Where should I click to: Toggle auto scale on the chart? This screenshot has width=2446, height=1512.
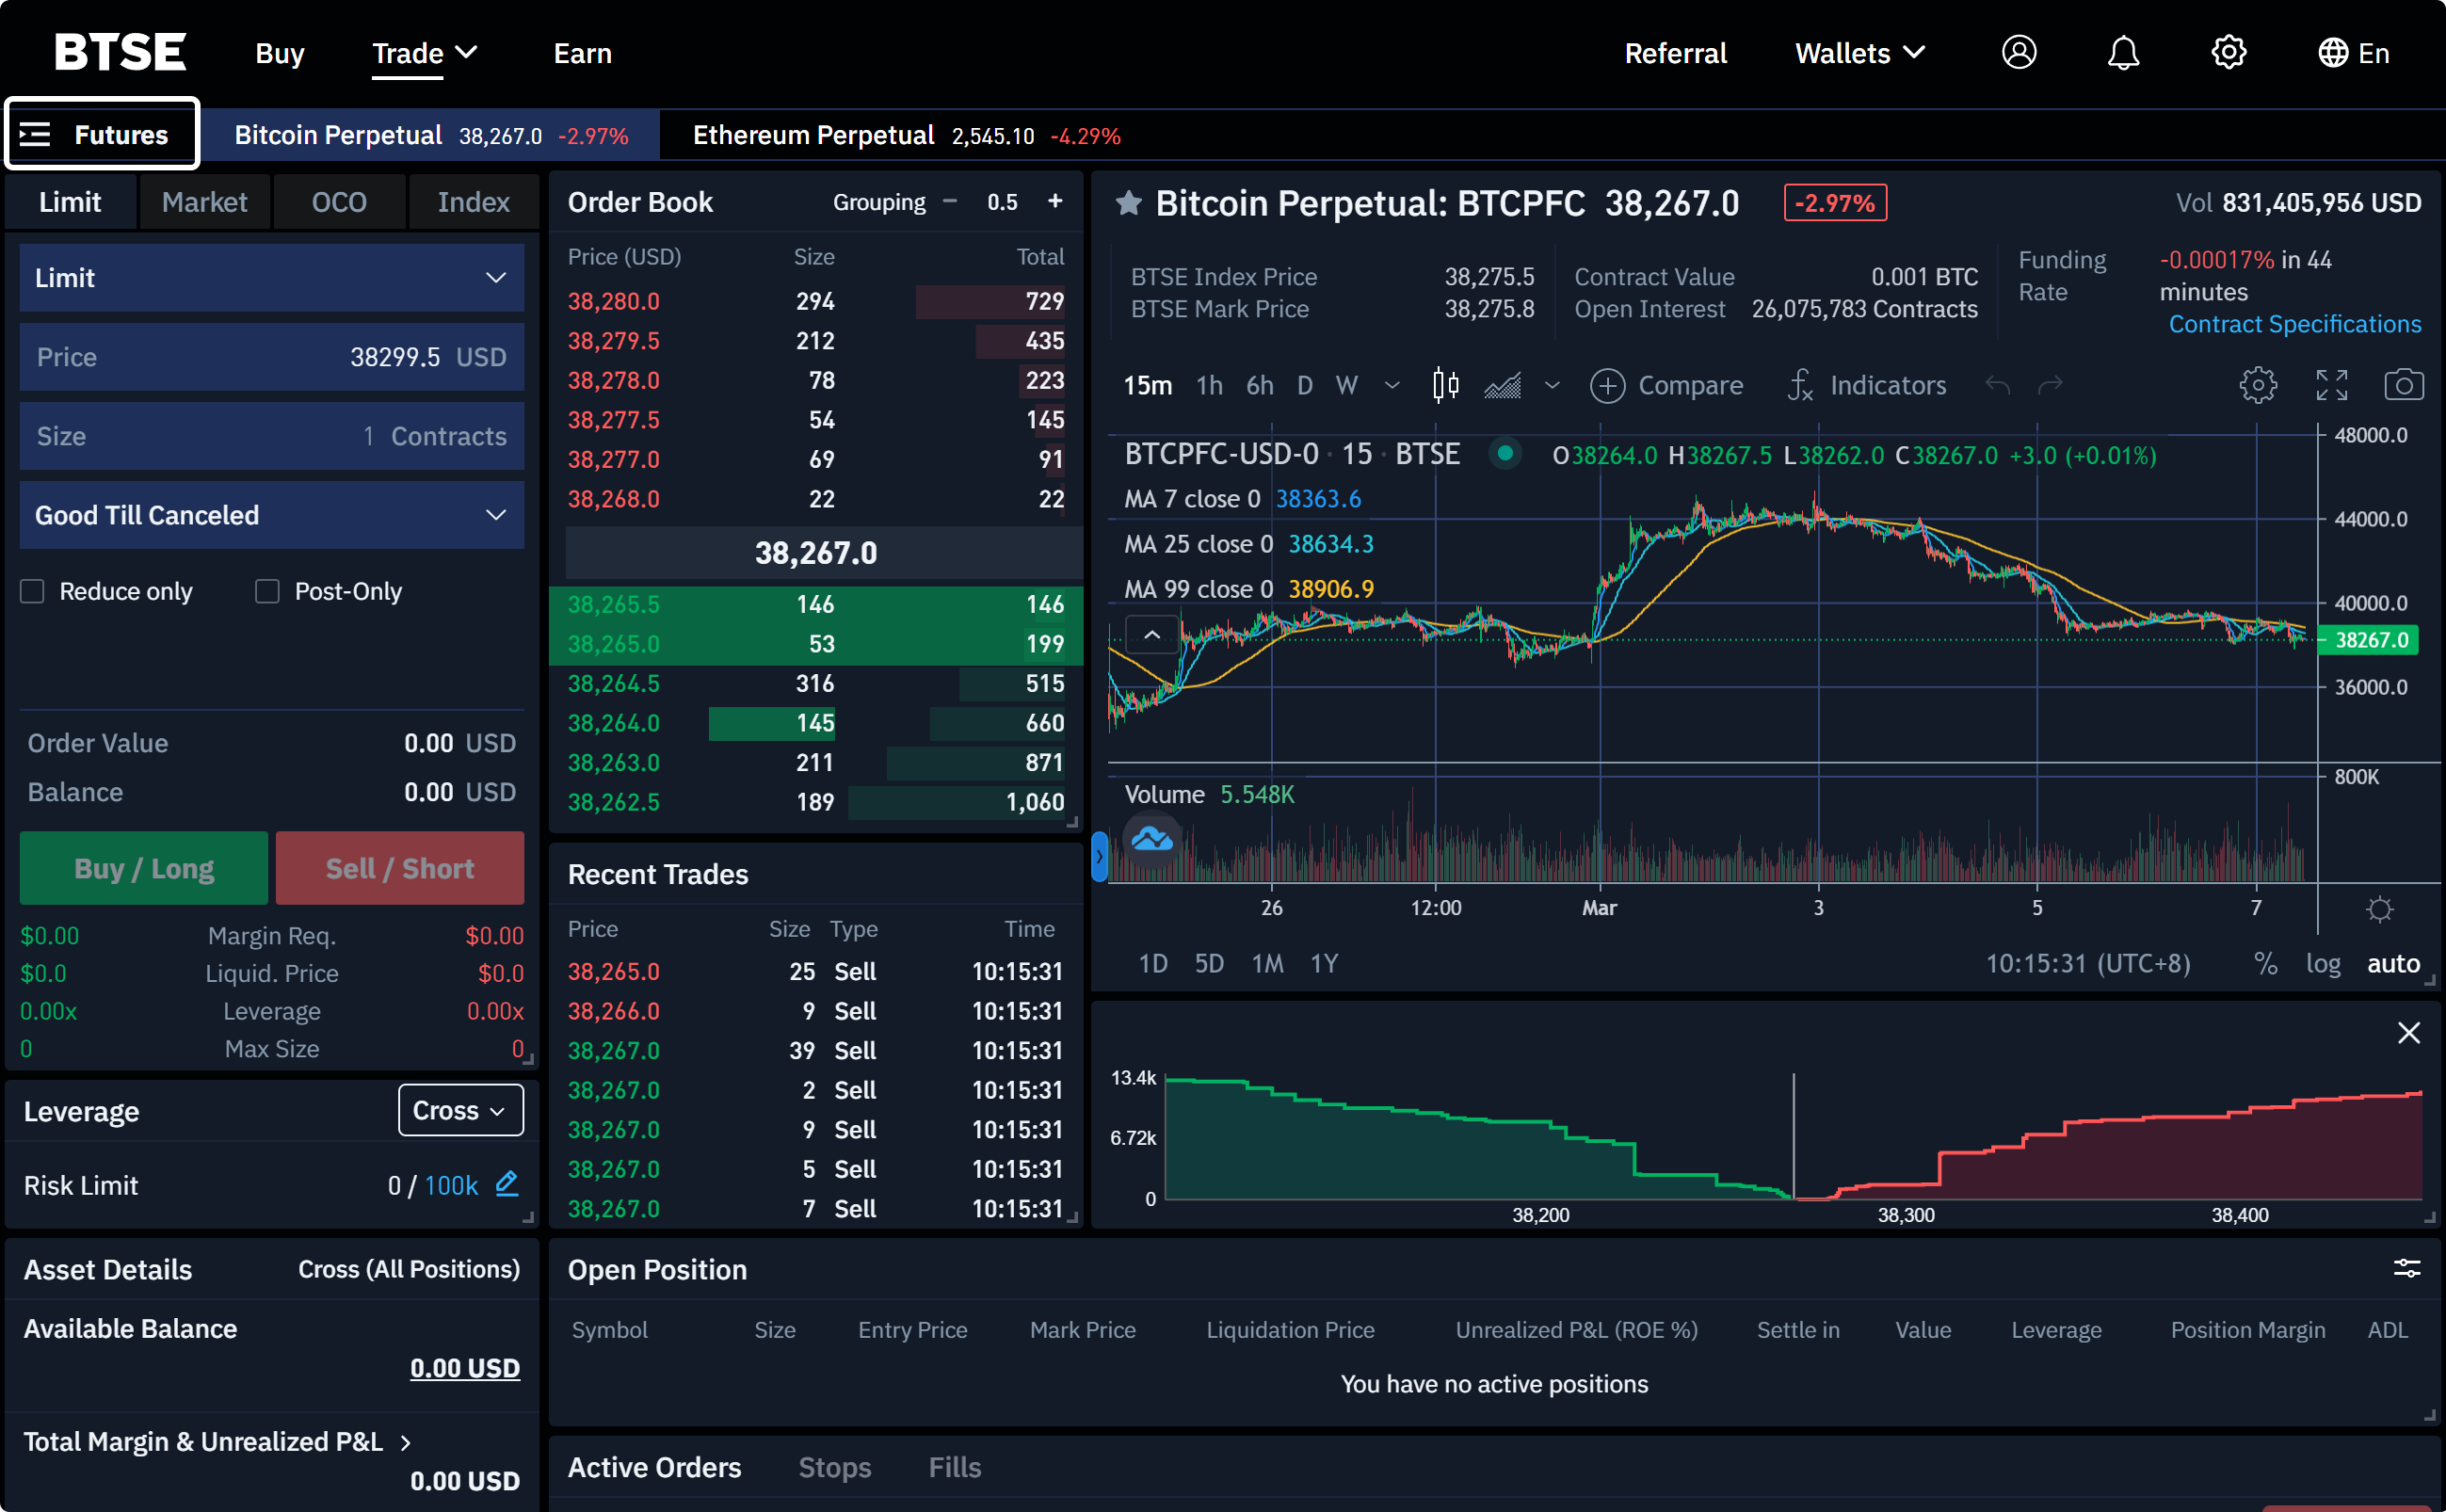(2392, 963)
